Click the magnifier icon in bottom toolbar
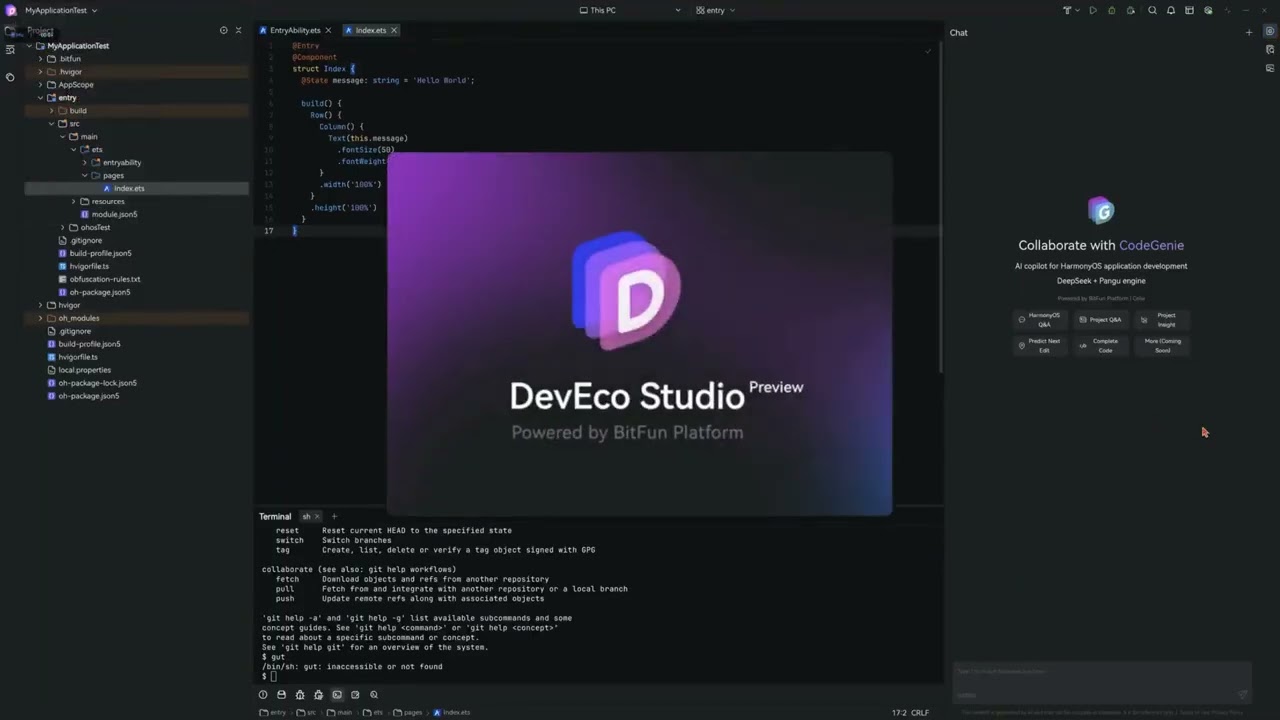Image resolution: width=1280 pixels, height=720 pixels. (x=374, y=694)
